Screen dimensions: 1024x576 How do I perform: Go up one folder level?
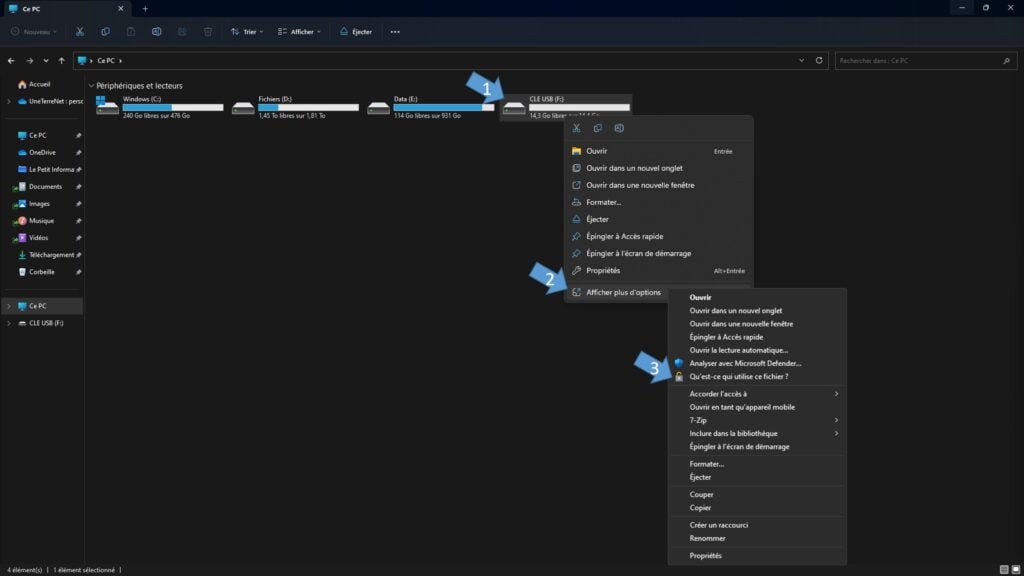point(61,60)
